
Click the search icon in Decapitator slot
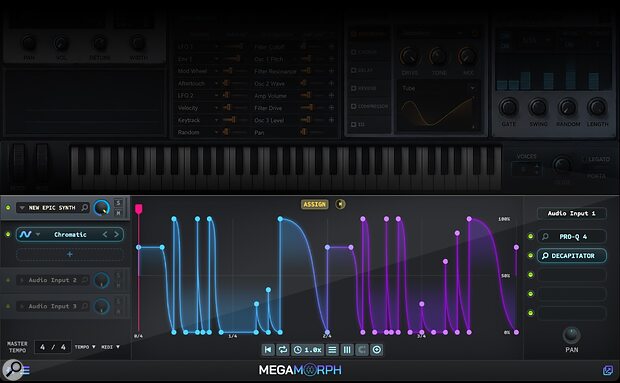(545, 256)
